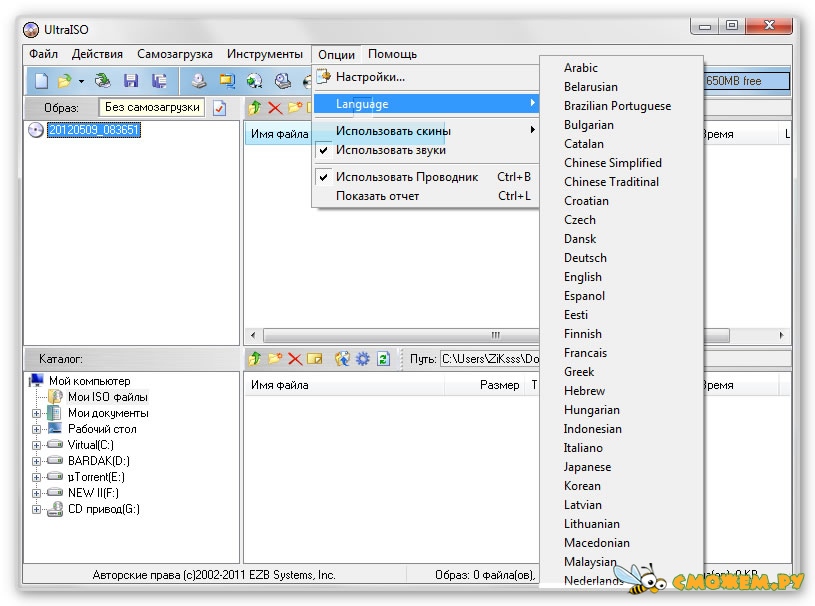Screen dimensions: 815x606
Task: Select English from the language list
Action: pyautogui.click(x=622, y=277)
